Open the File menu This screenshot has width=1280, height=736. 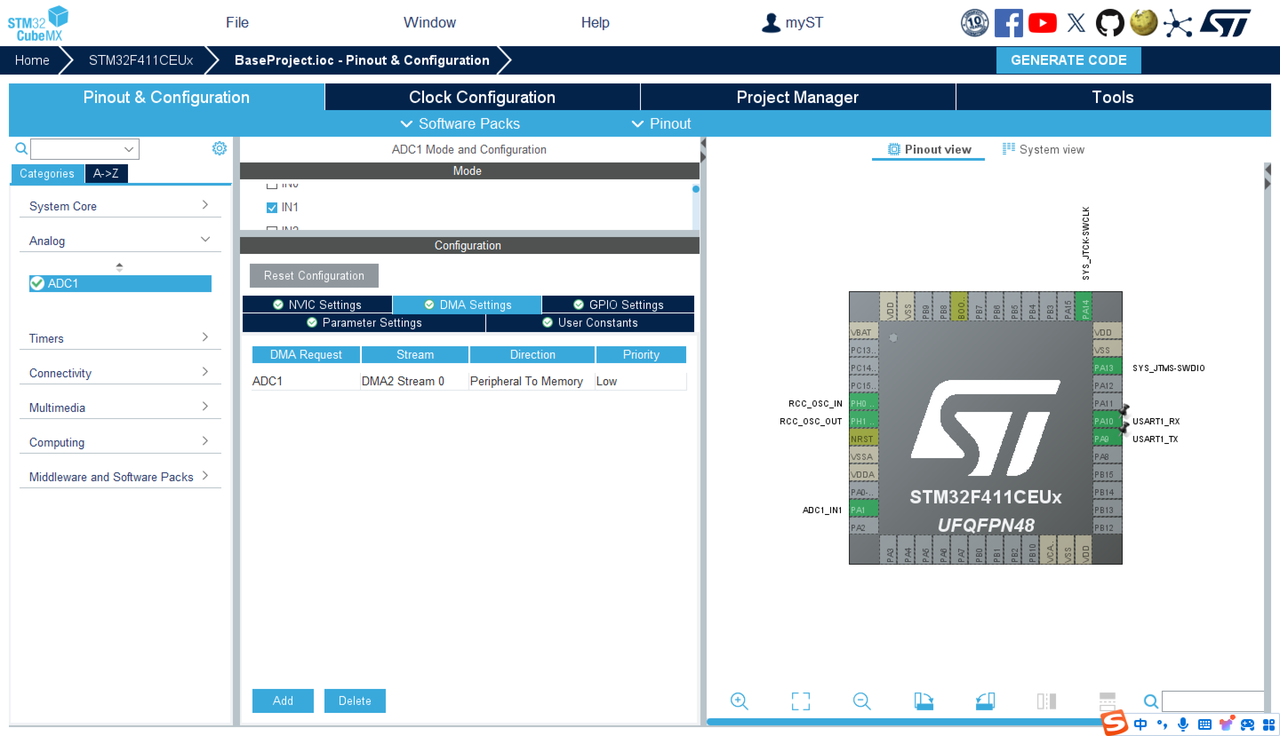237,22
